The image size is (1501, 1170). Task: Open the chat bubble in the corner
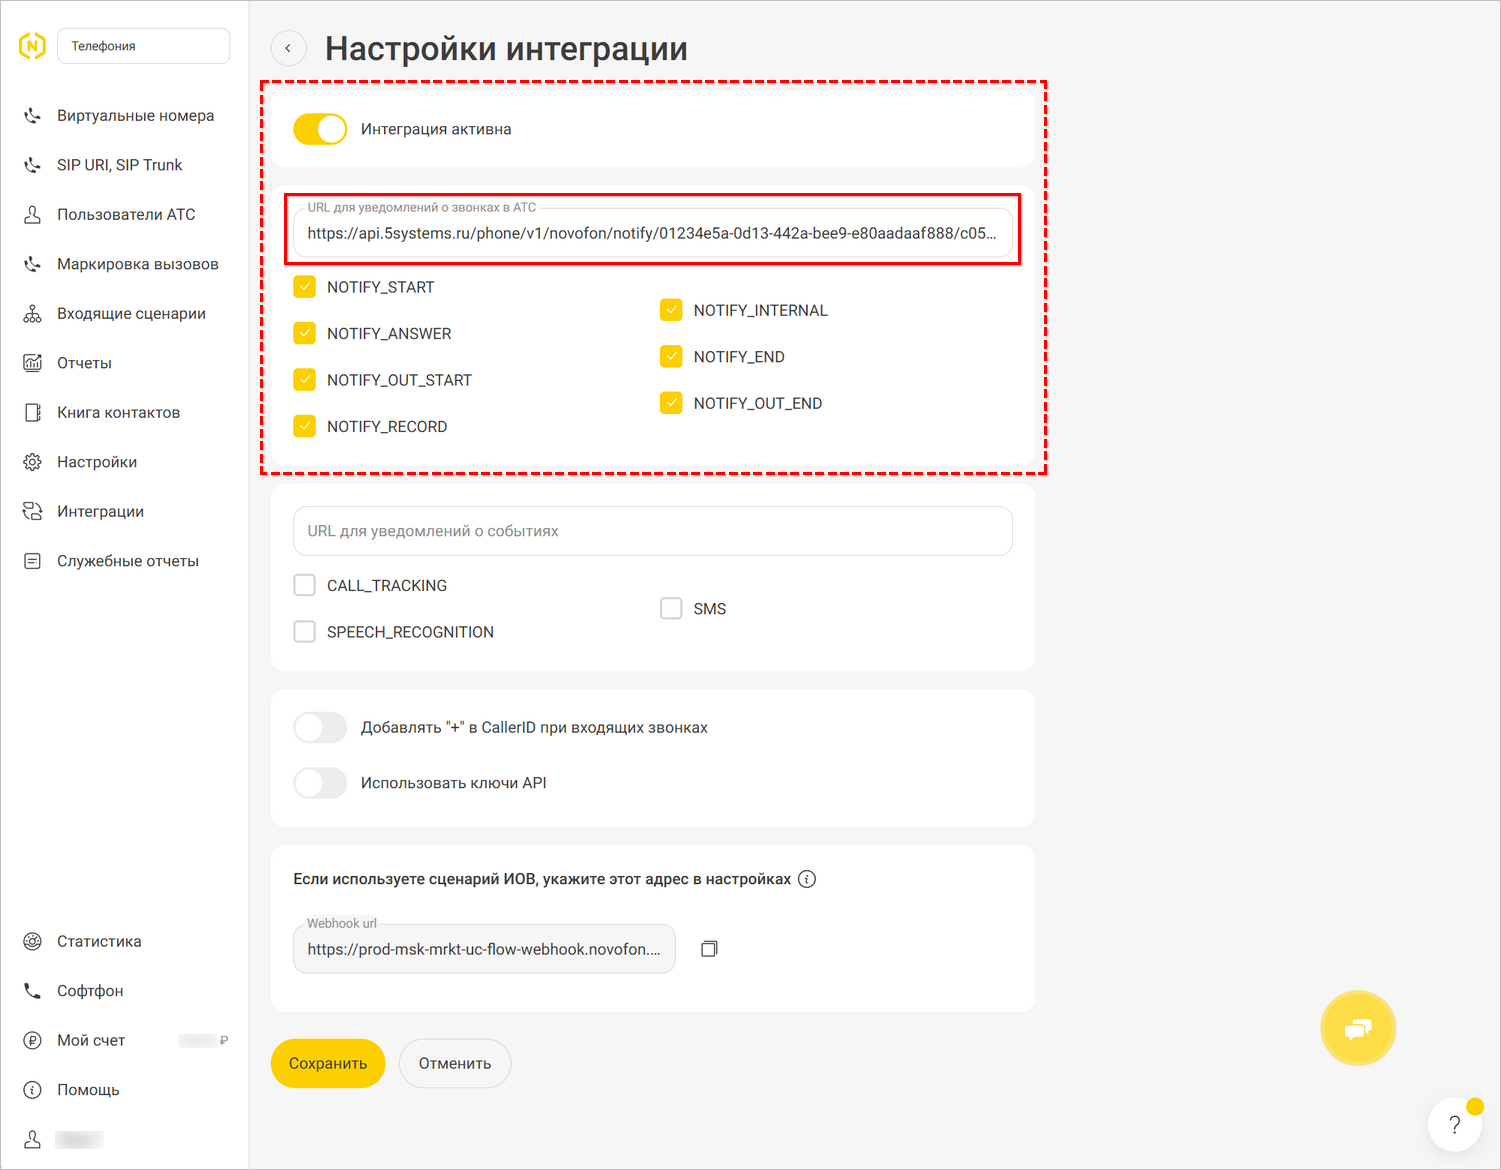1357,1027
